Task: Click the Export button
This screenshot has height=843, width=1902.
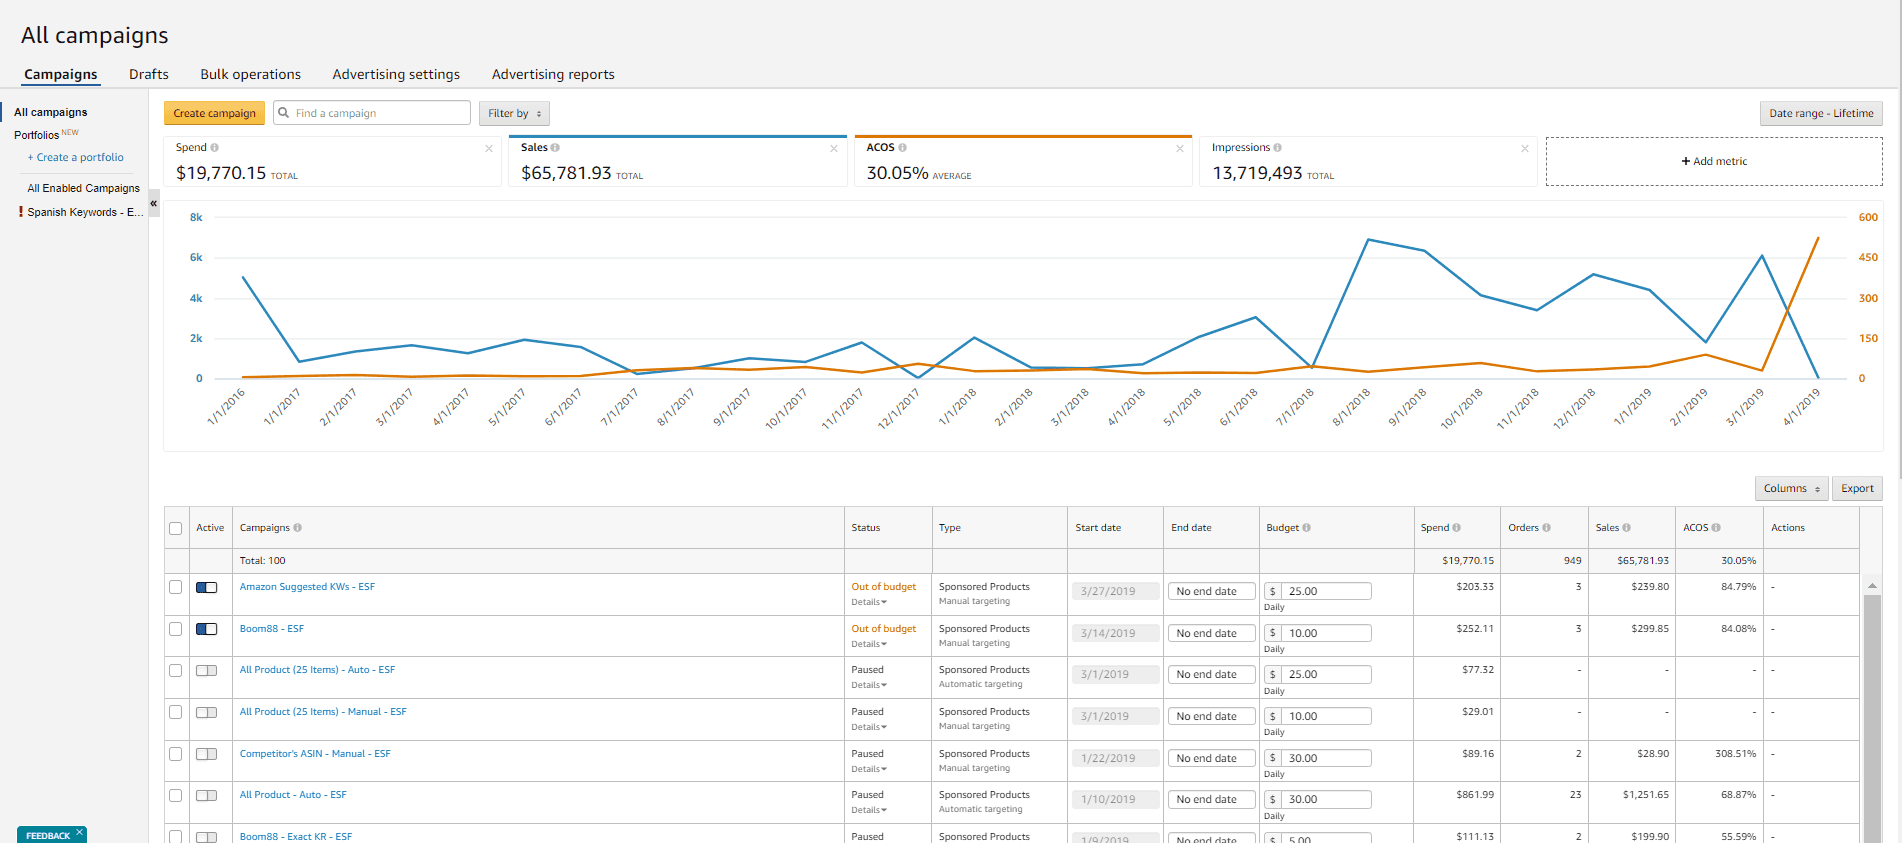Action: click(1857, 488)
